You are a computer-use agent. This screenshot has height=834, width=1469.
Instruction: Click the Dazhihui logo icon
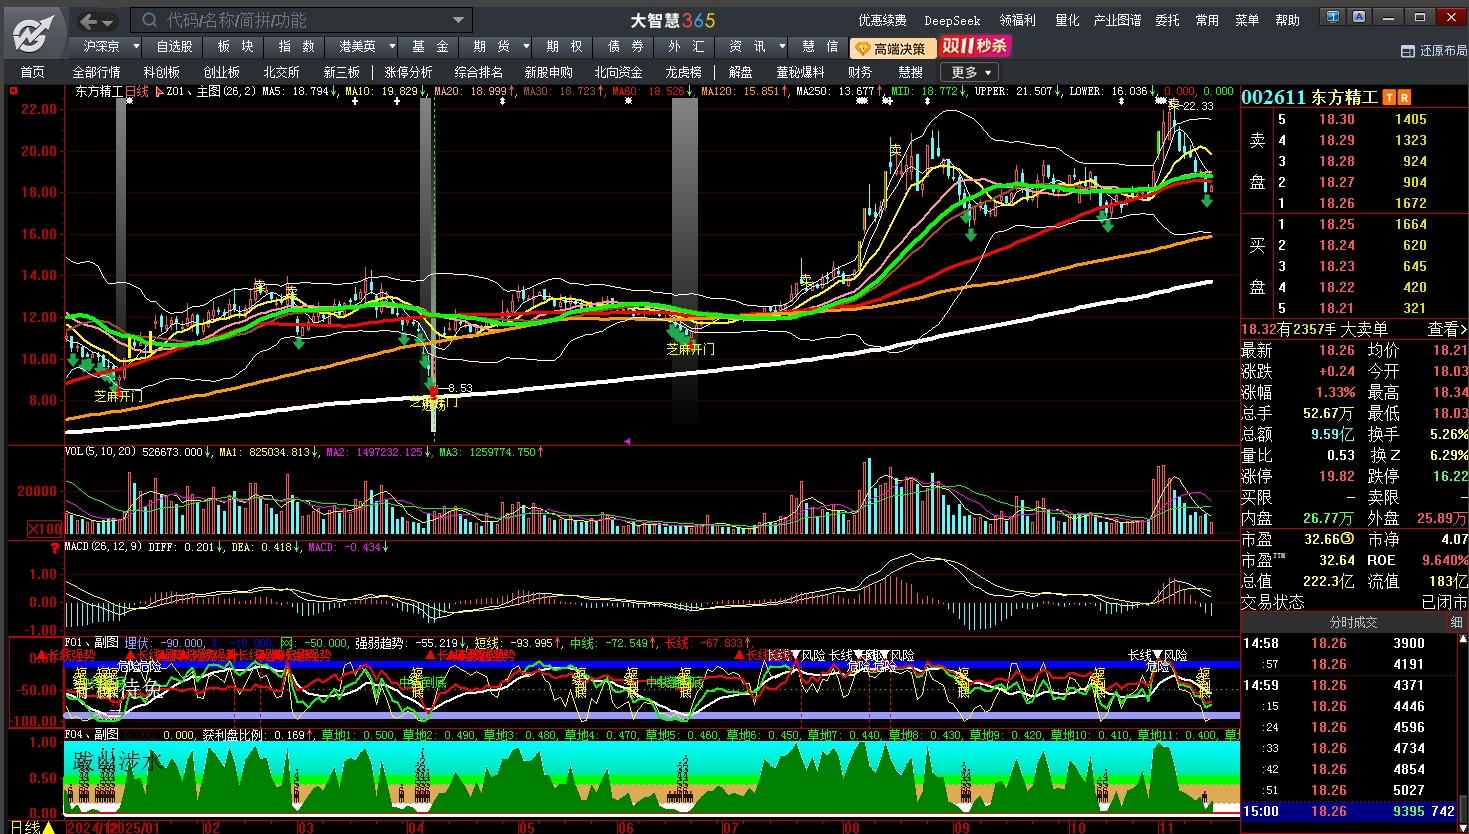pos(34,34)
